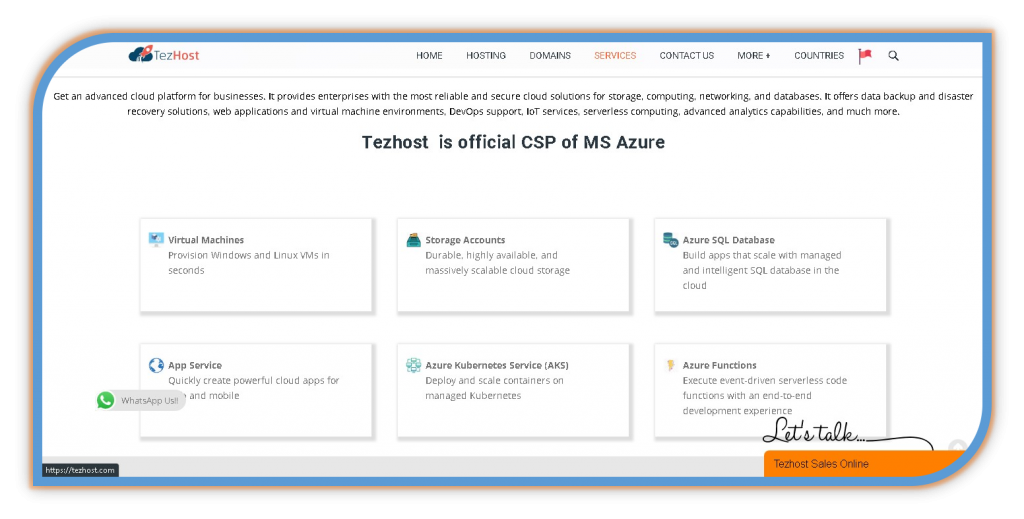This screenshot has width=1024, height=519.
Task: Click the Virtual Machines monitor icon
Action: [156, 240]
